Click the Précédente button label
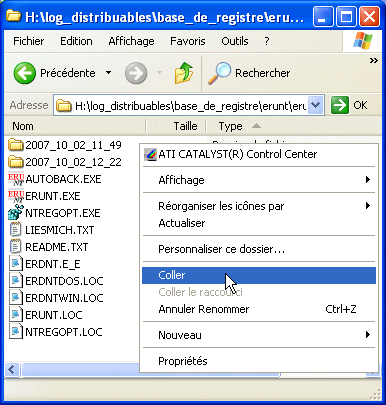This screenshot has width=386, height=405. 68,73
